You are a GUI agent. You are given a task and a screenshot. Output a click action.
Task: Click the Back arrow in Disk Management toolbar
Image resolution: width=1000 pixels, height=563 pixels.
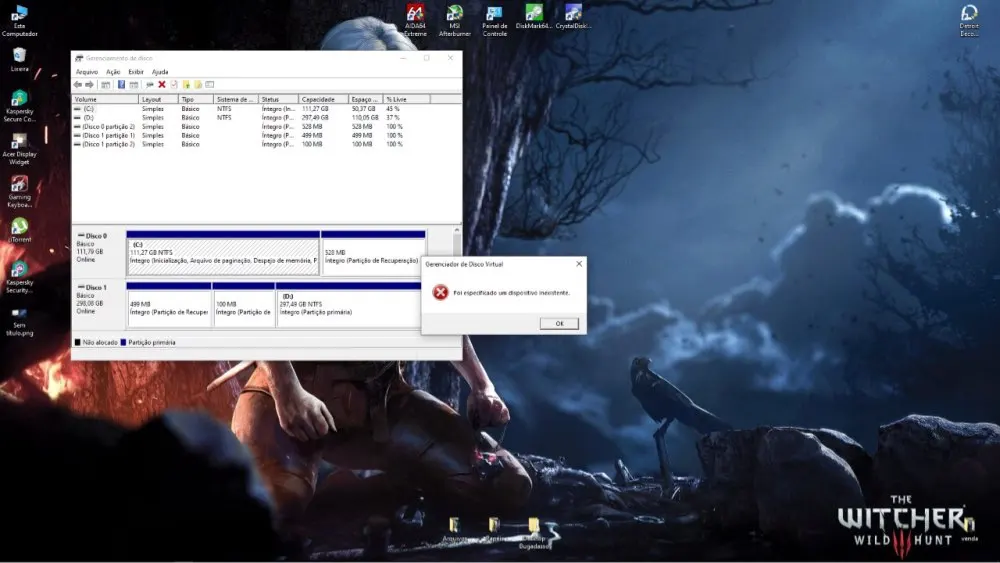[78, 85]
